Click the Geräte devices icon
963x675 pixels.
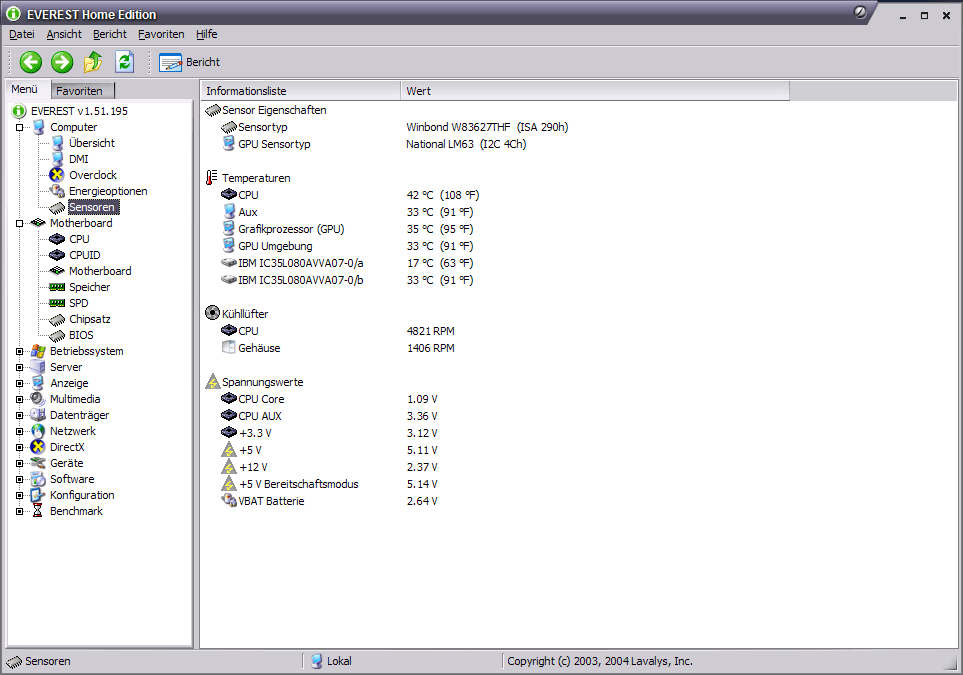point(38,463)
